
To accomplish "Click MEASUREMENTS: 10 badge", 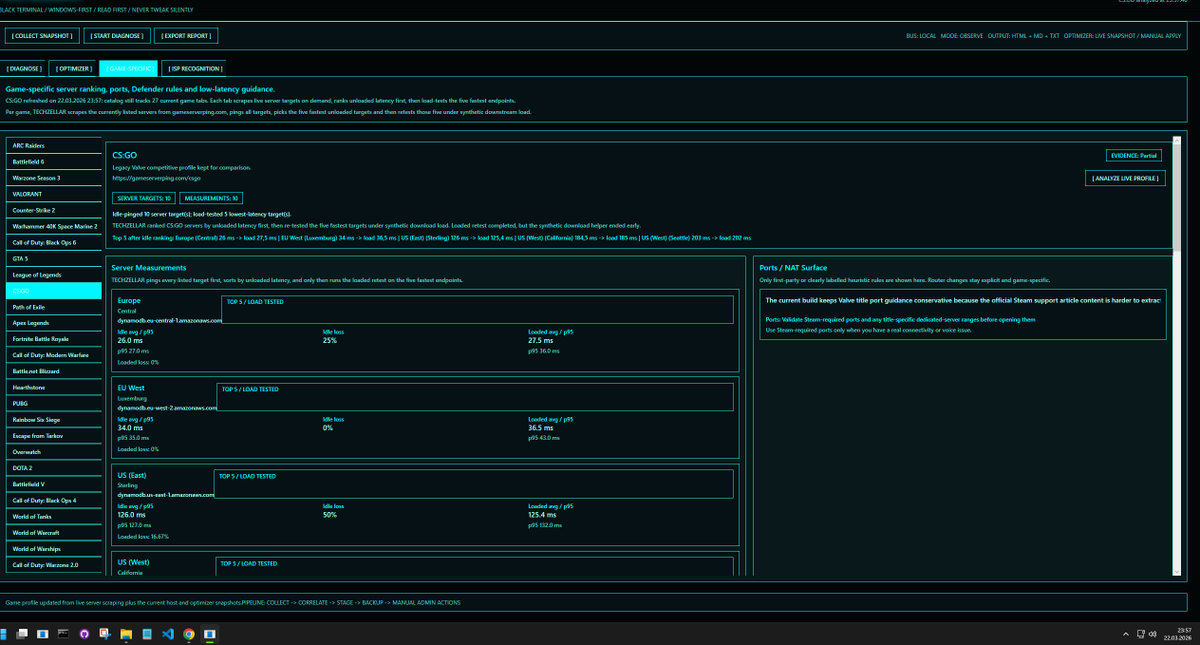I will 212,199.
